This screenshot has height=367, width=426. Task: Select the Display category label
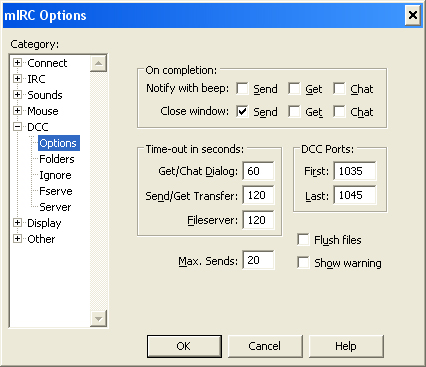(x=44, y=223)
